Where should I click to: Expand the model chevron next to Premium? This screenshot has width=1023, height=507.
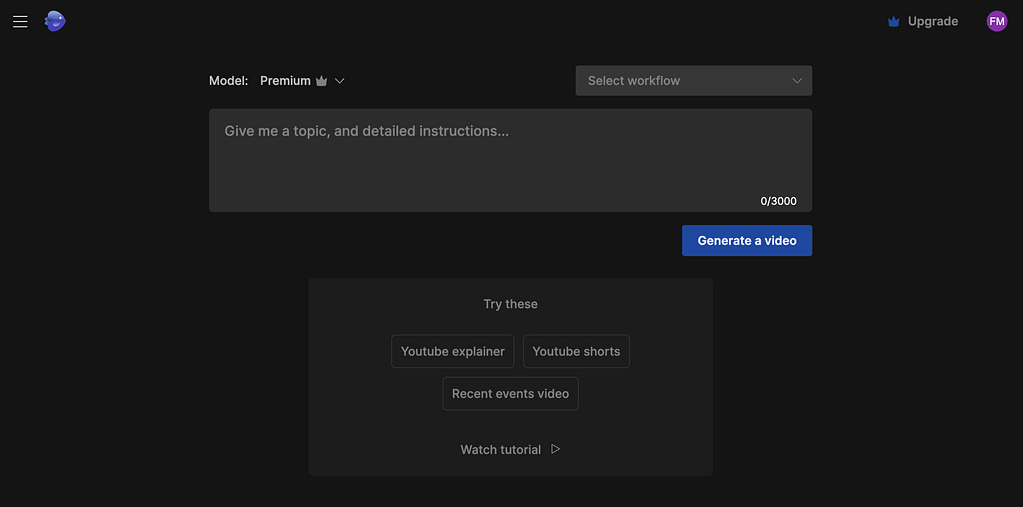tap(340, 81)
